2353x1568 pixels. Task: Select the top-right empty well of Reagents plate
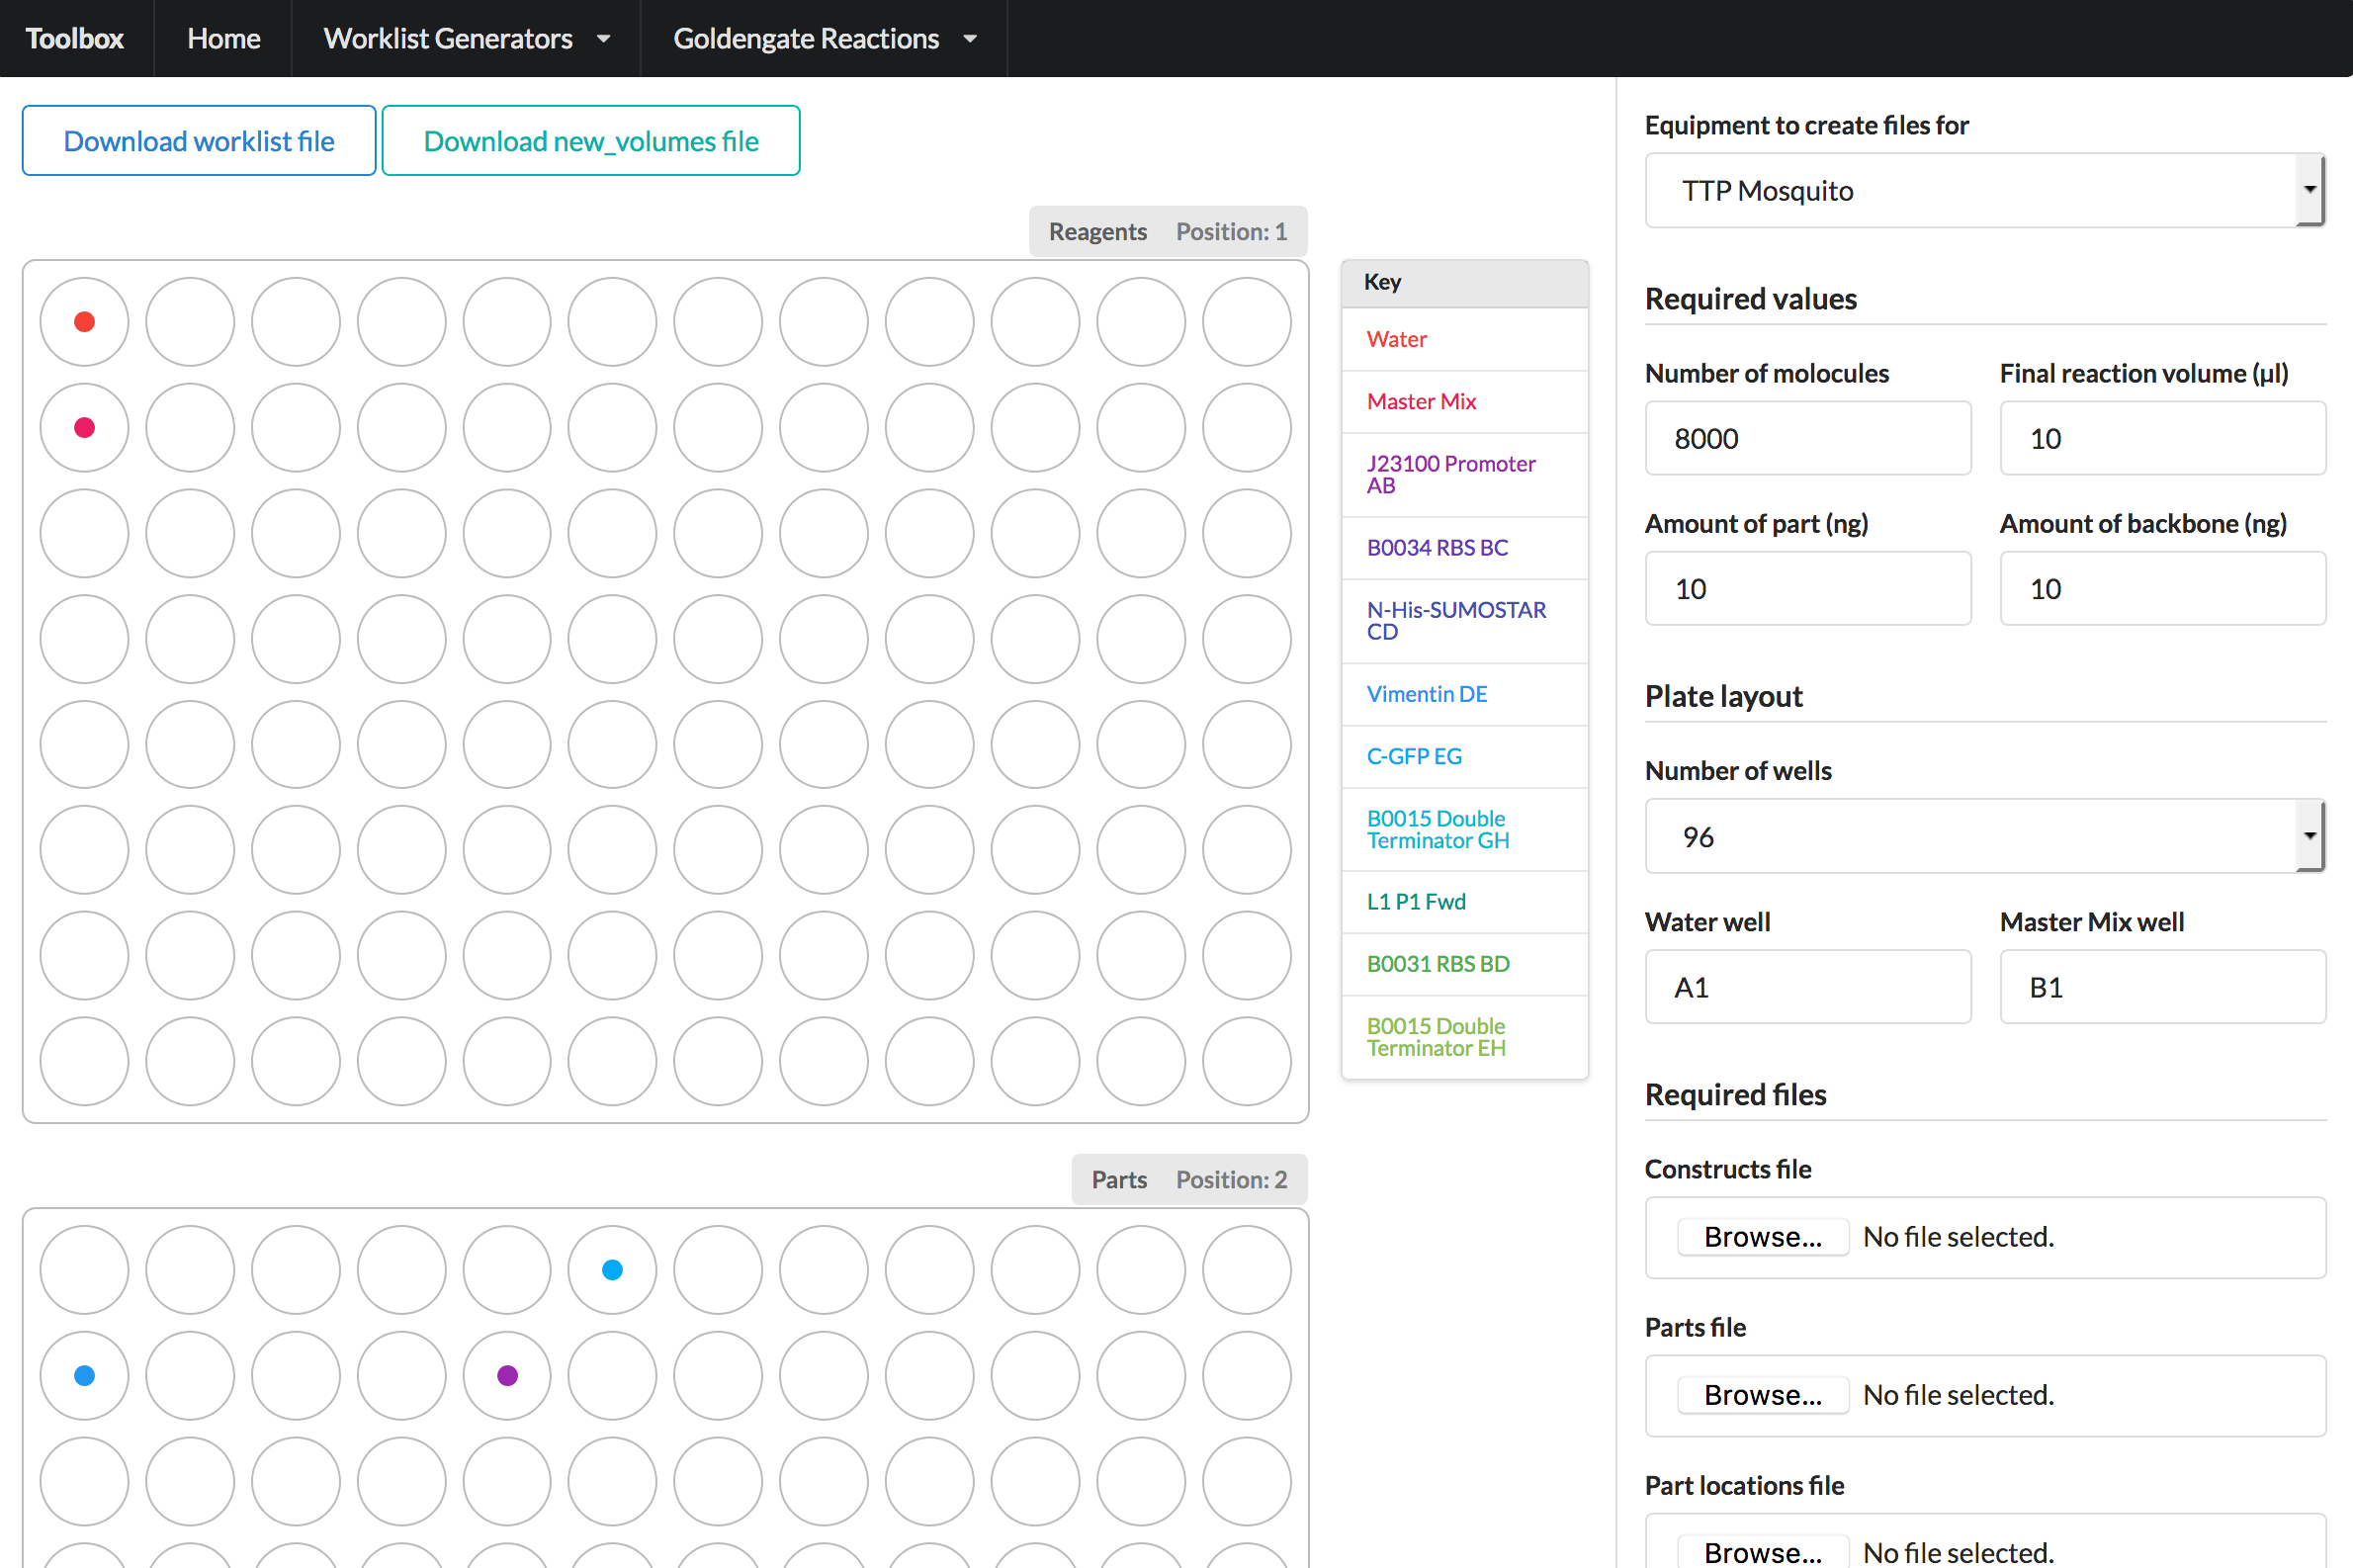point(1246,322)
